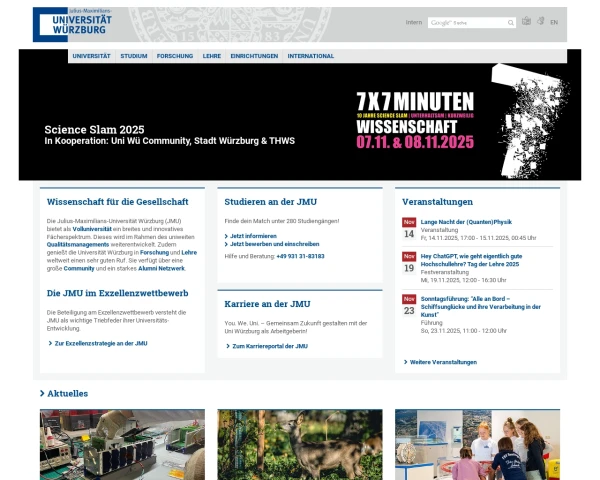Click the search magnifier icon

510,23
